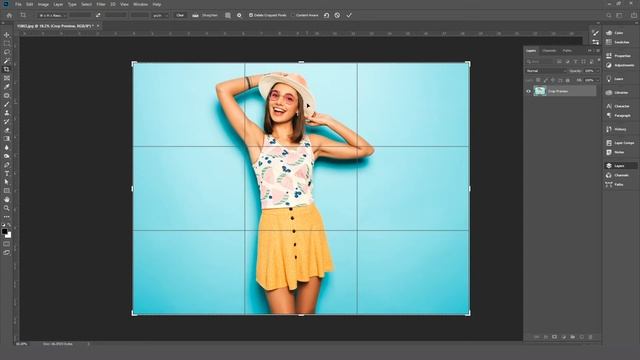The width and height of the screenshot is (640, 360).
Task: Commit the crop with the checkmark
Action: pyautogui.click(x=349, y=15)
